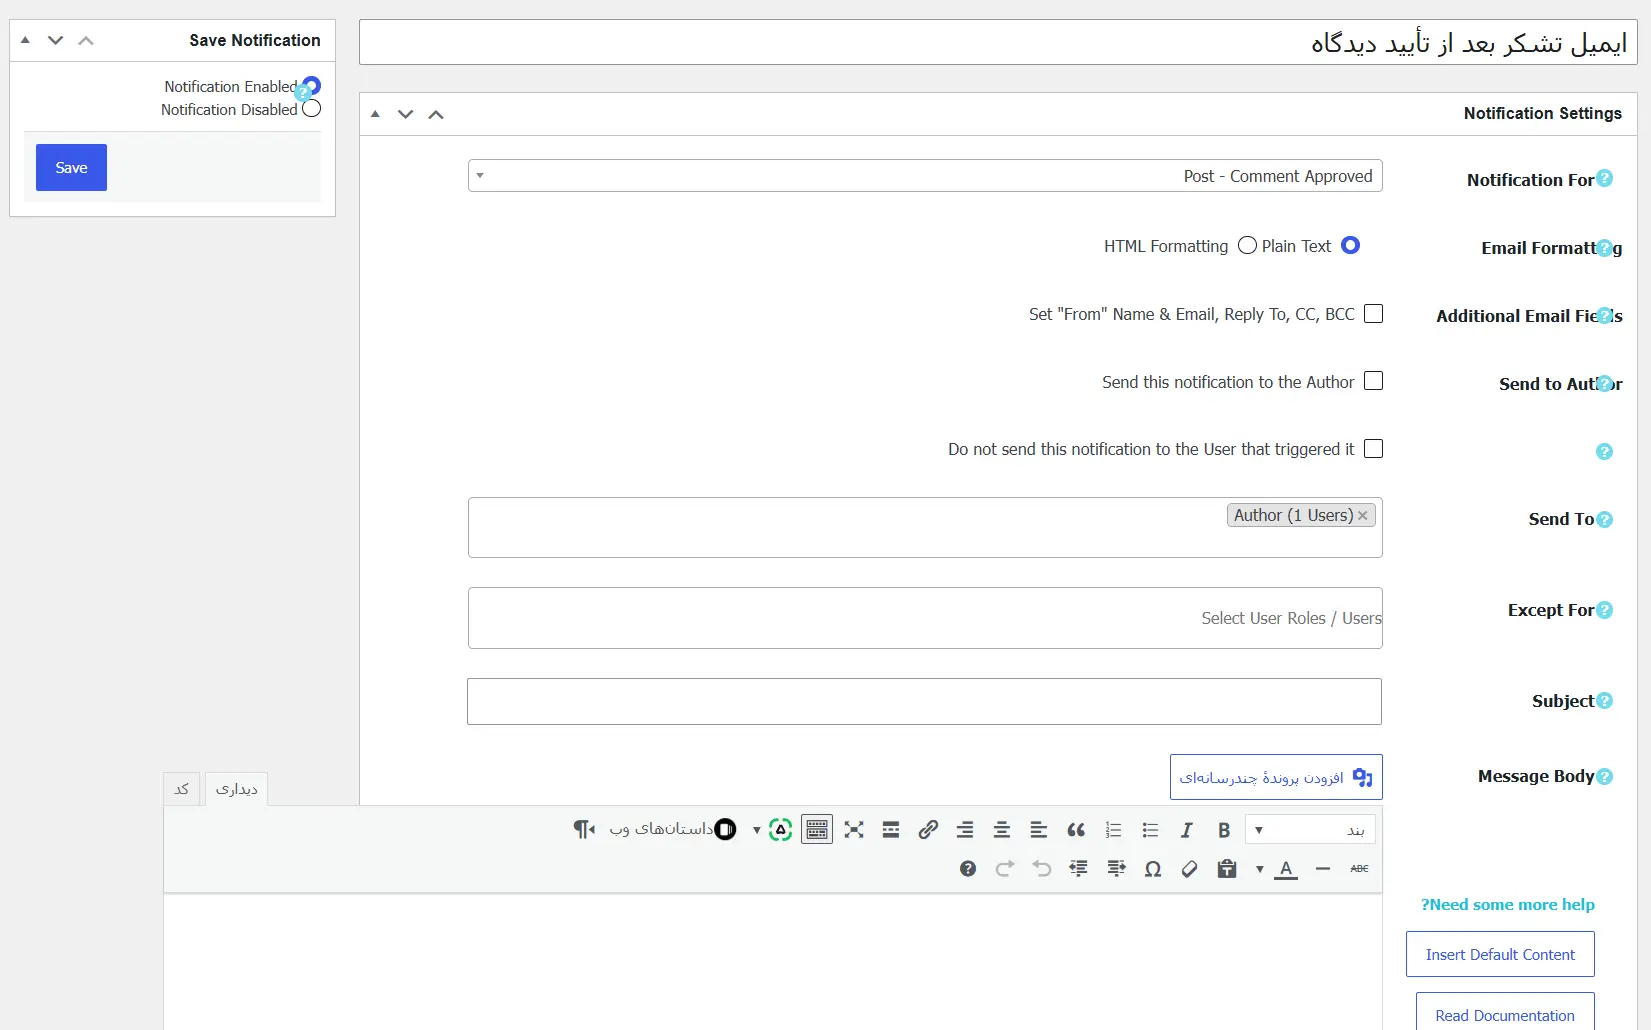Move the Notification Settings panel down

(405, 114)
